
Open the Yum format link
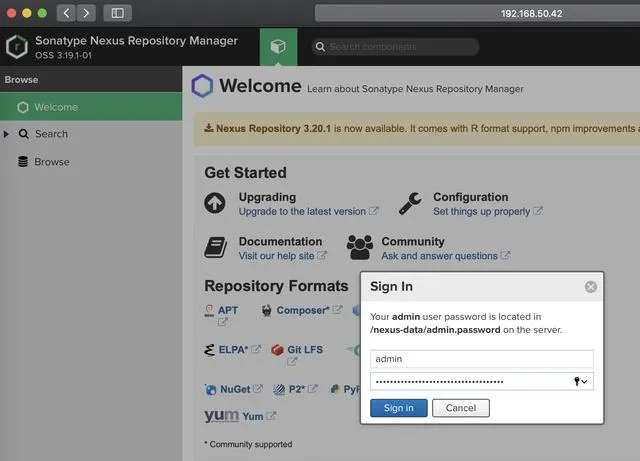(253, 416)
